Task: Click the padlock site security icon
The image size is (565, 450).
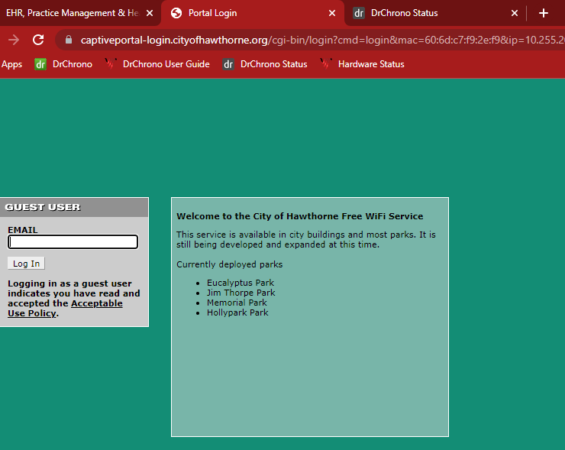Action: (68, 40)
